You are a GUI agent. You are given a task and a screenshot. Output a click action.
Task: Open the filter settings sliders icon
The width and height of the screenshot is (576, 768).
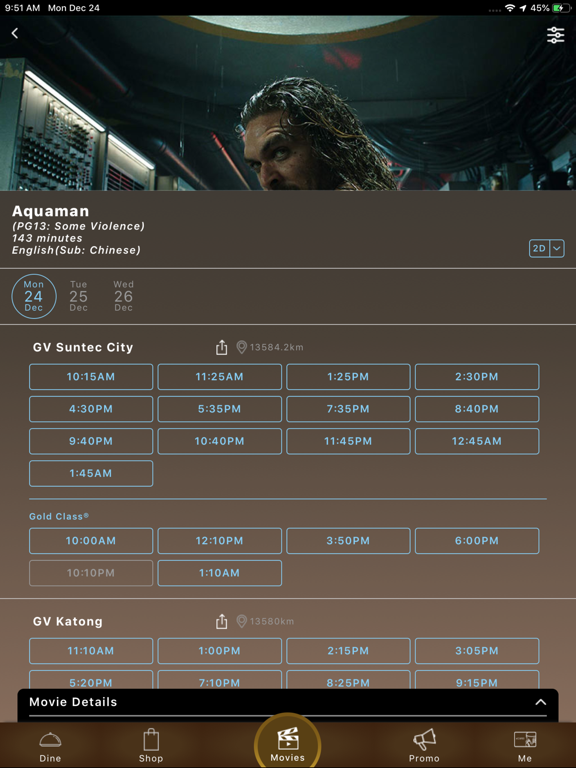555,35
